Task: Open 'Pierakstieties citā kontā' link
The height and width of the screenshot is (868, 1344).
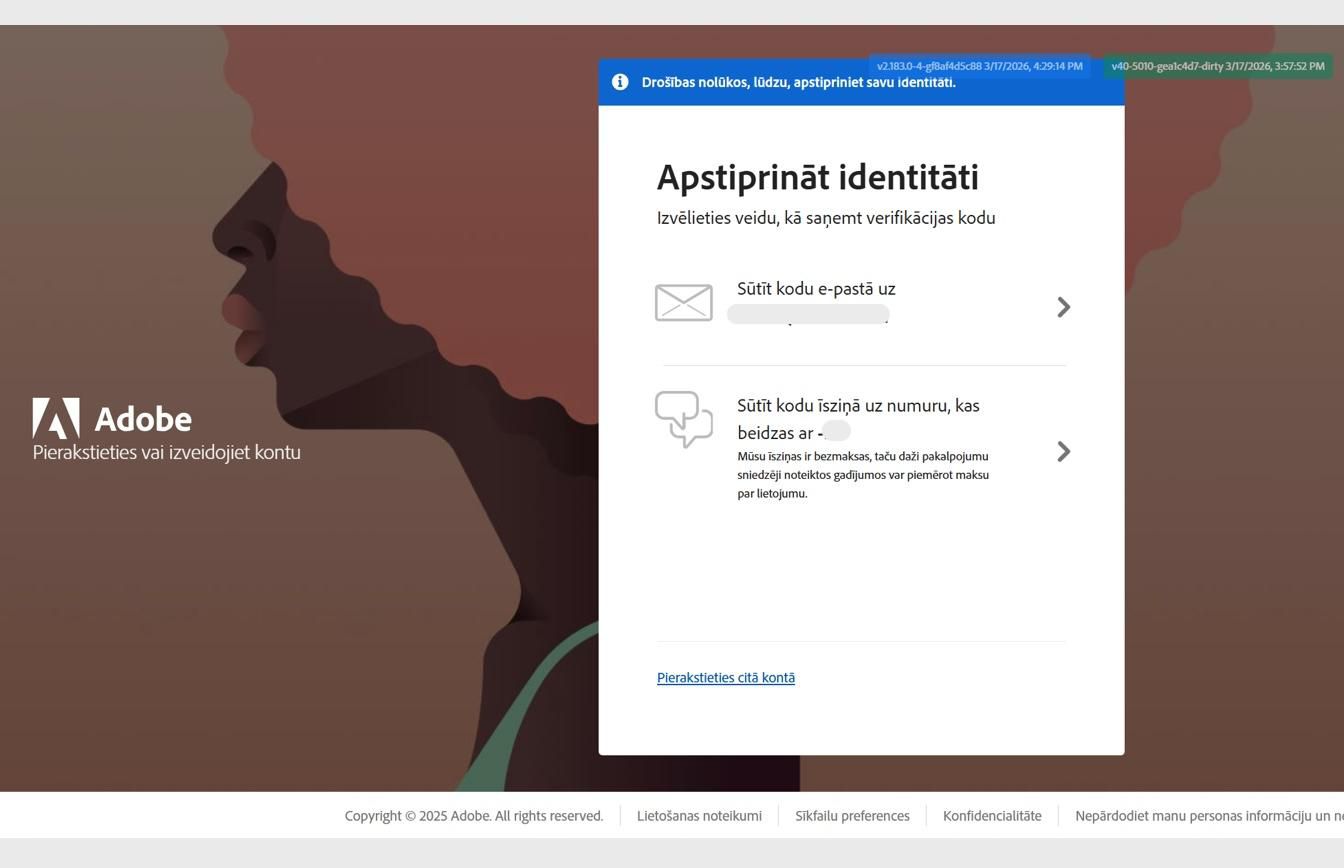Action: [x=725, y=677]
